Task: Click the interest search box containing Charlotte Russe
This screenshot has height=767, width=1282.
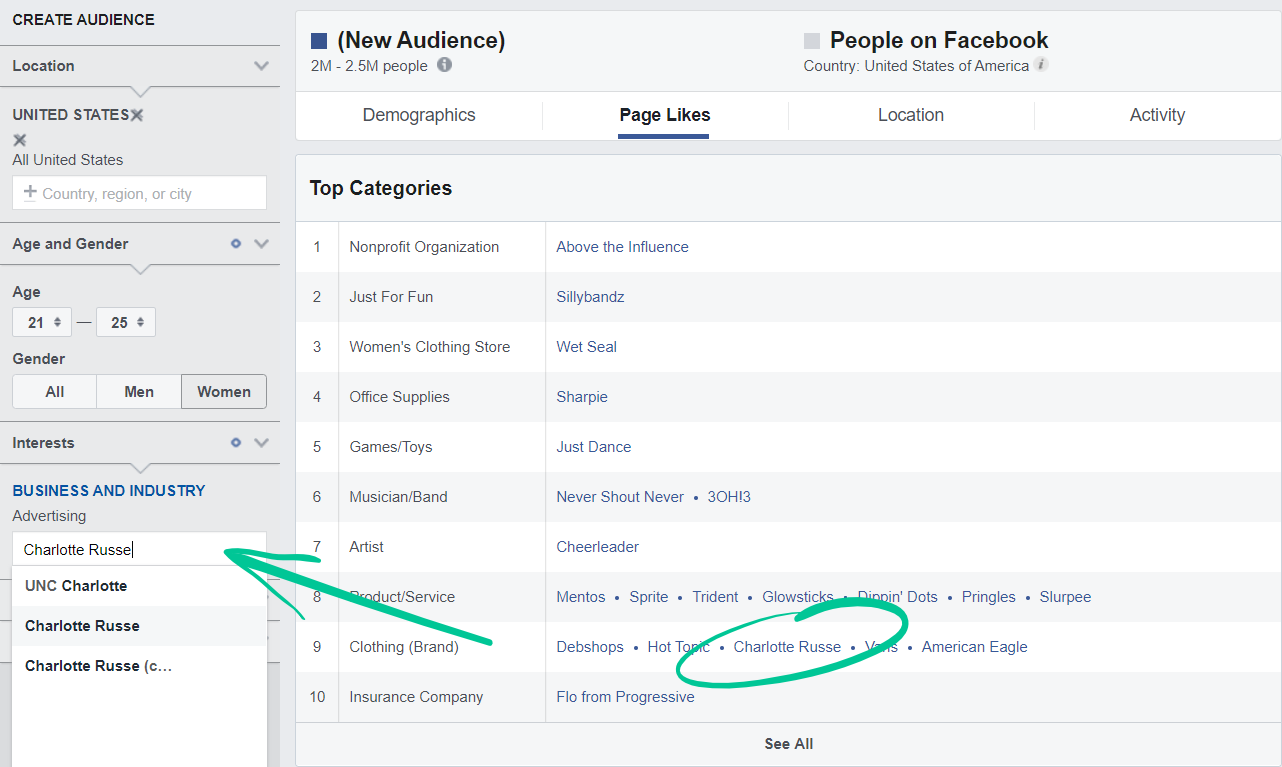Action: (139, 549)
